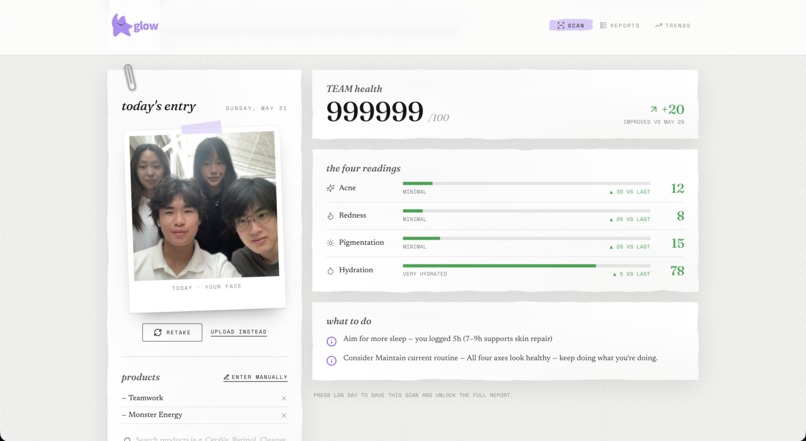Click the Pigmentation progress bar
Viewport: 806px width, 441px height.
[x=526, y=238]
